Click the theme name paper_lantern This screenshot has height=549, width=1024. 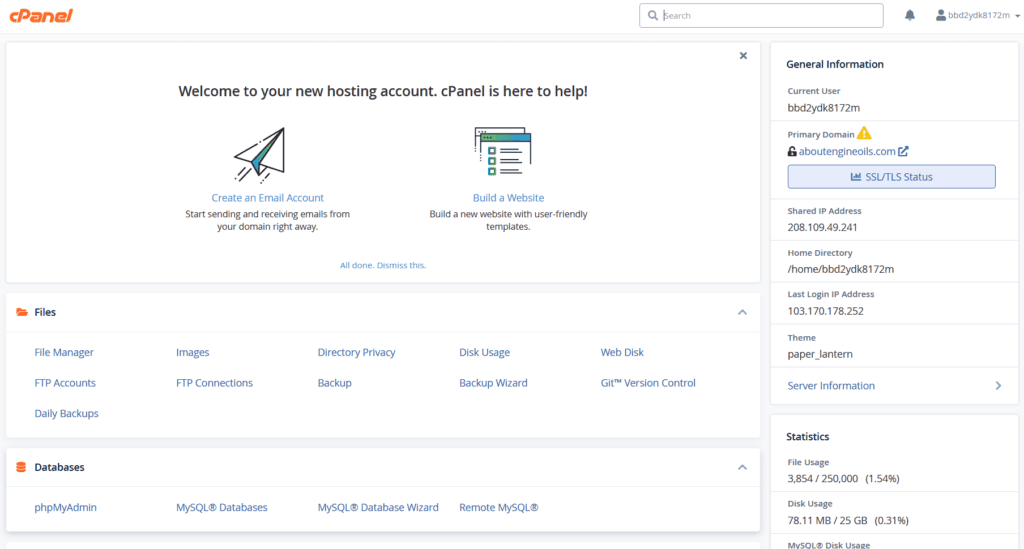pyautogui.click(x=820, y=354)
